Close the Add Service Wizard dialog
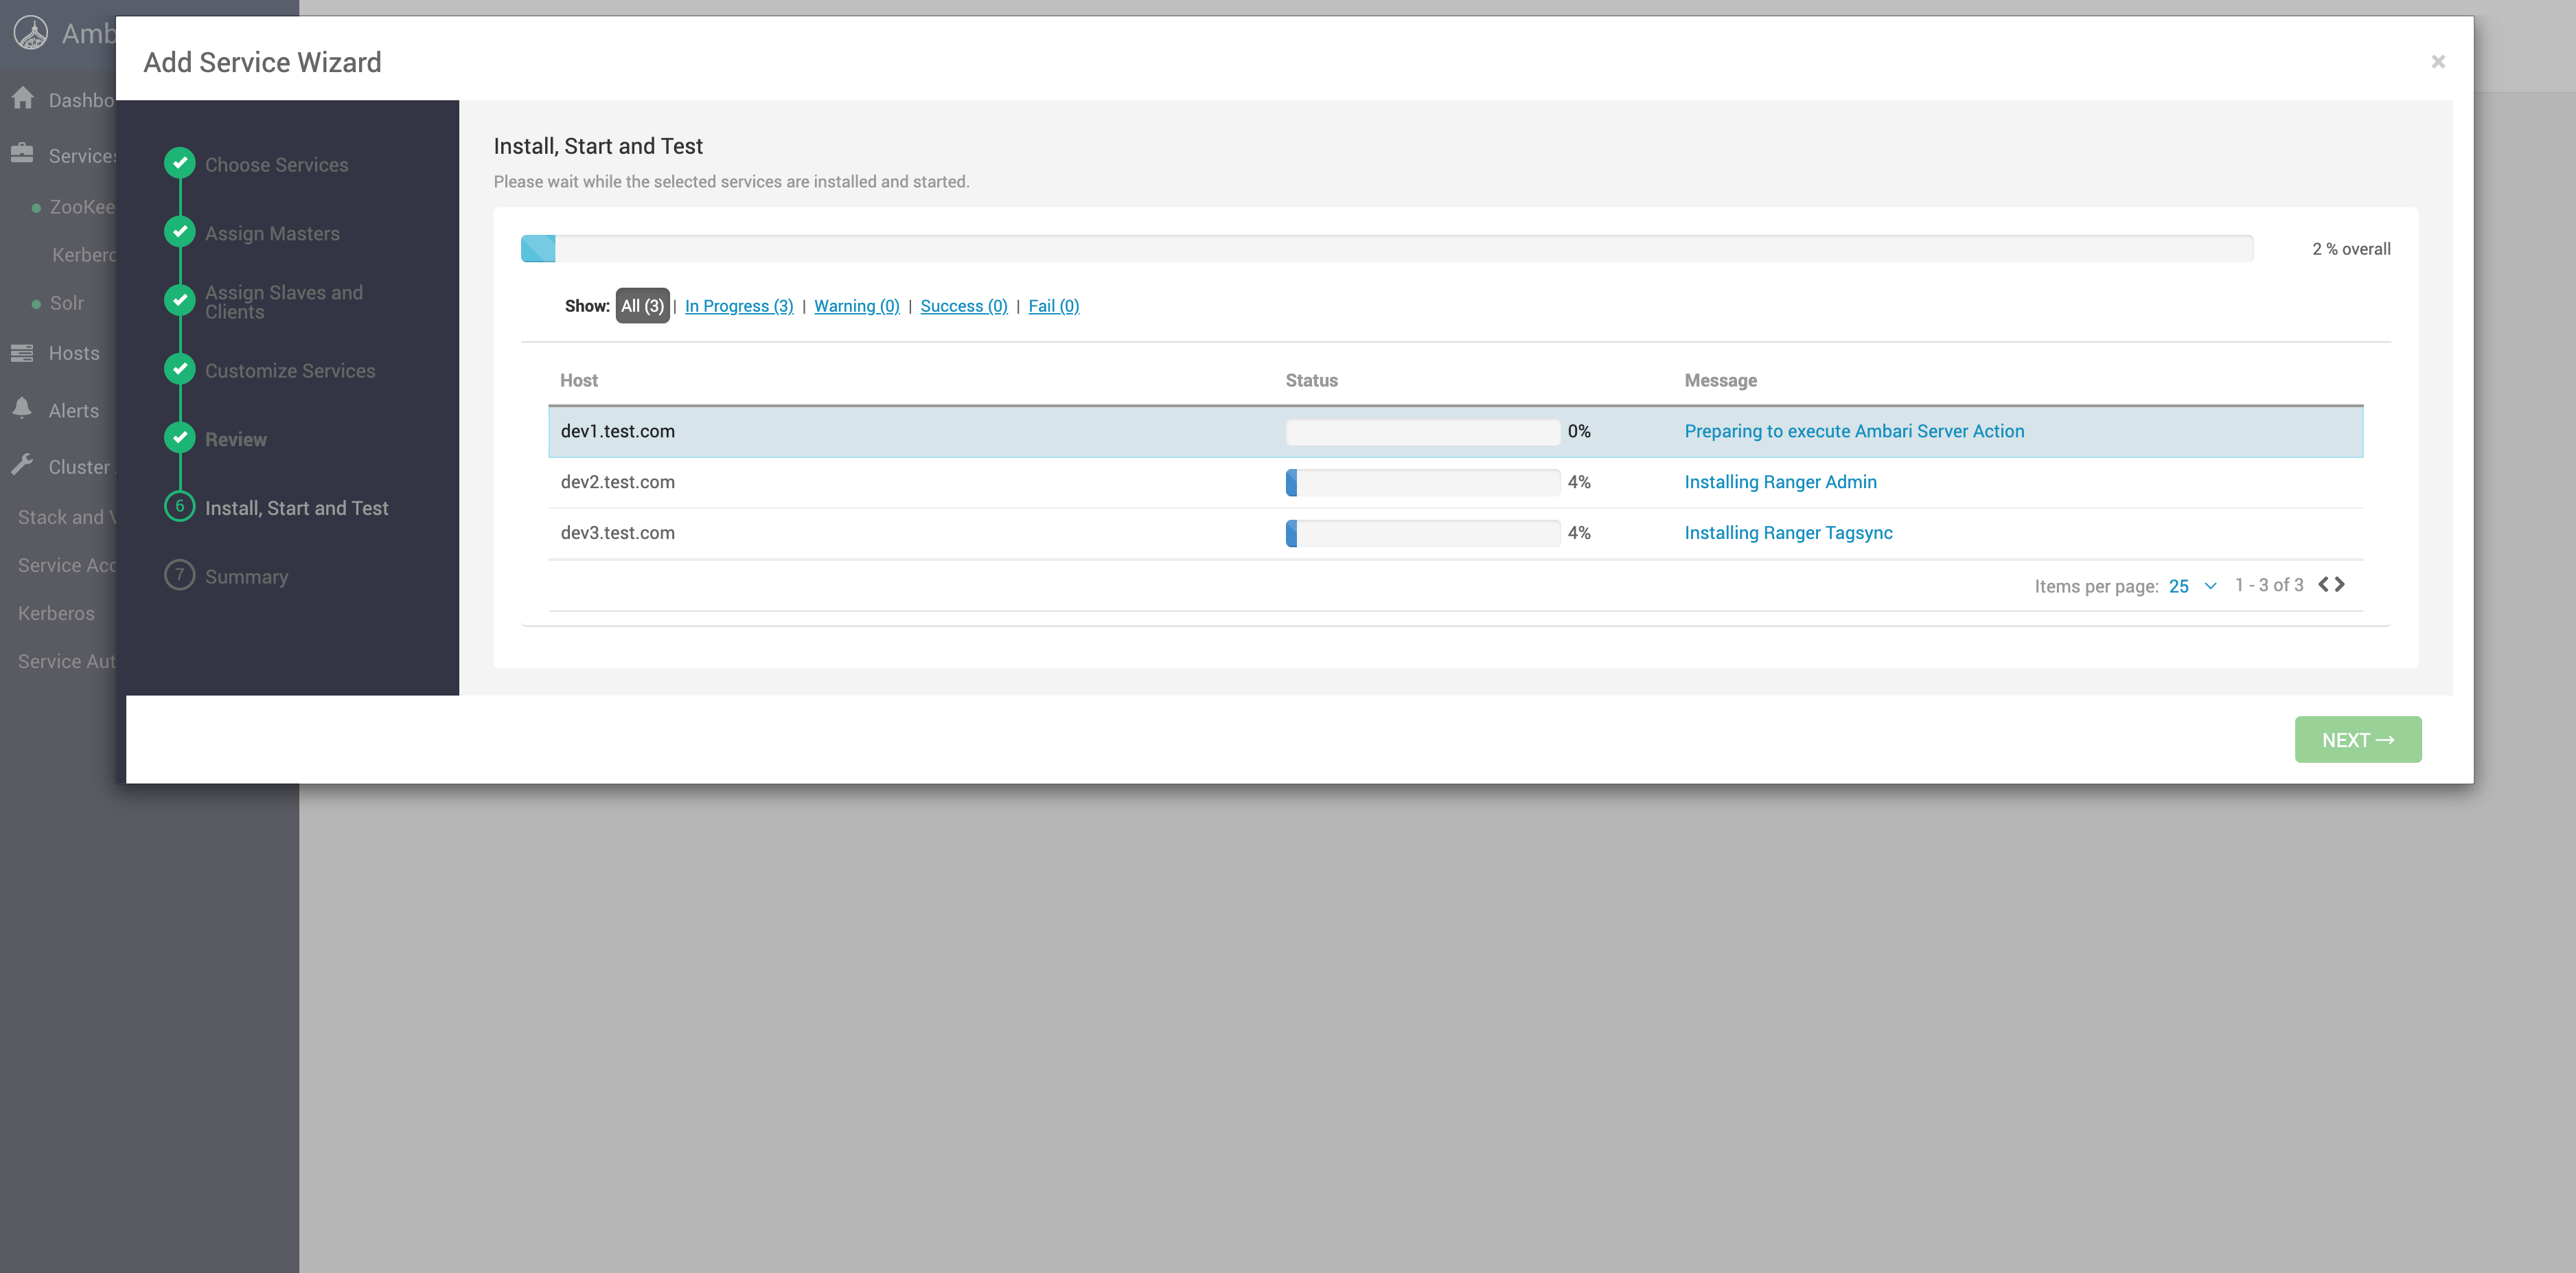 pos(2438,62)
